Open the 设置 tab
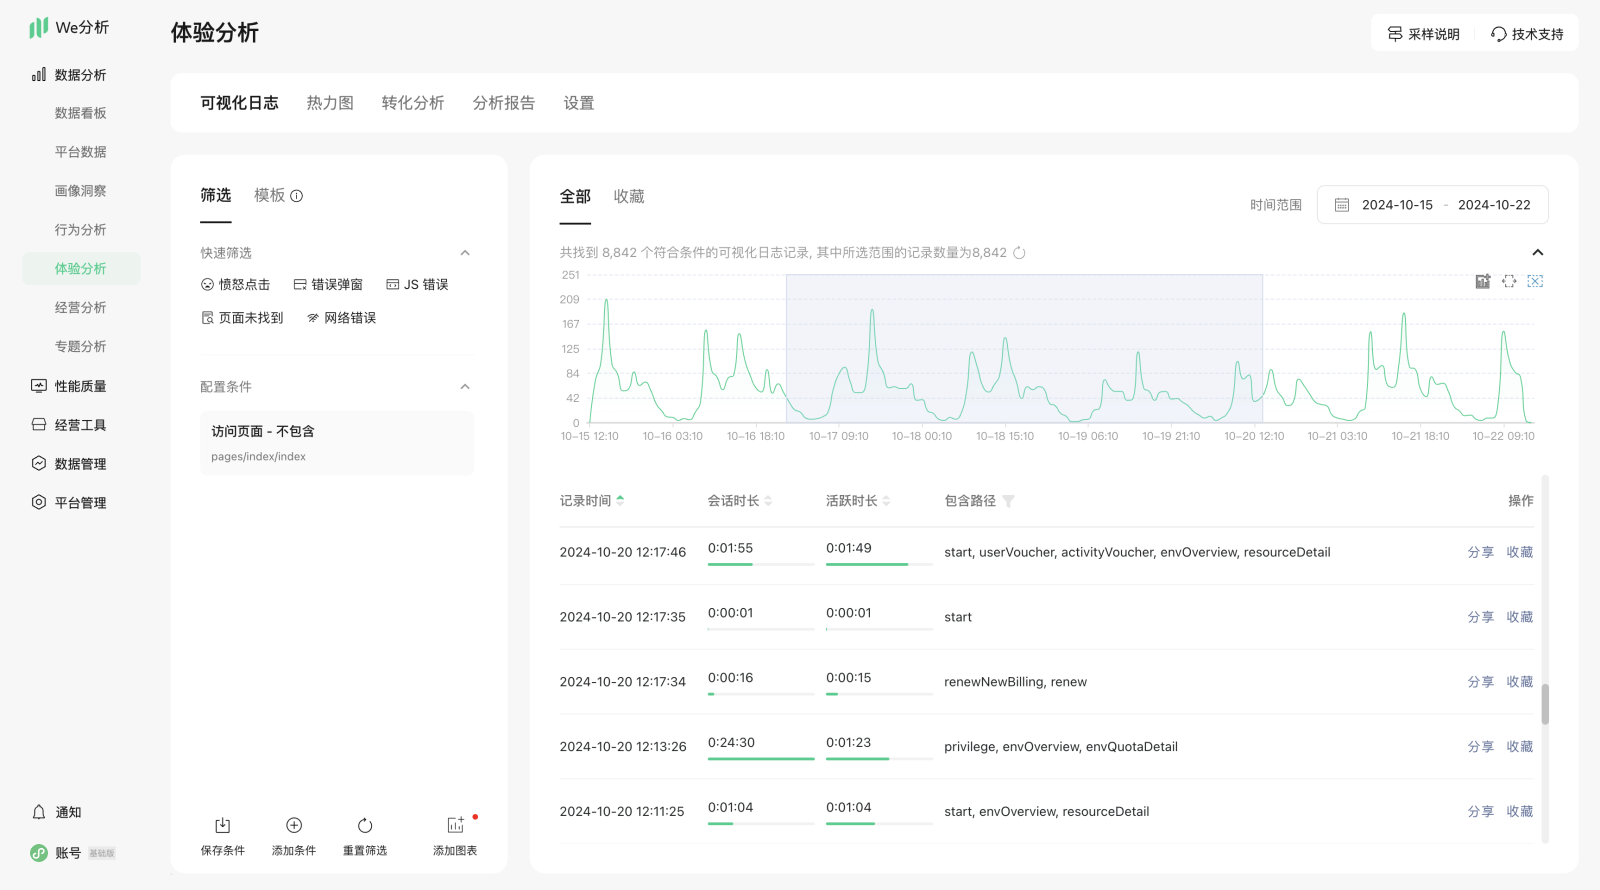The height and width of the screenshot is (890, 1600). (x=579, y=103)
